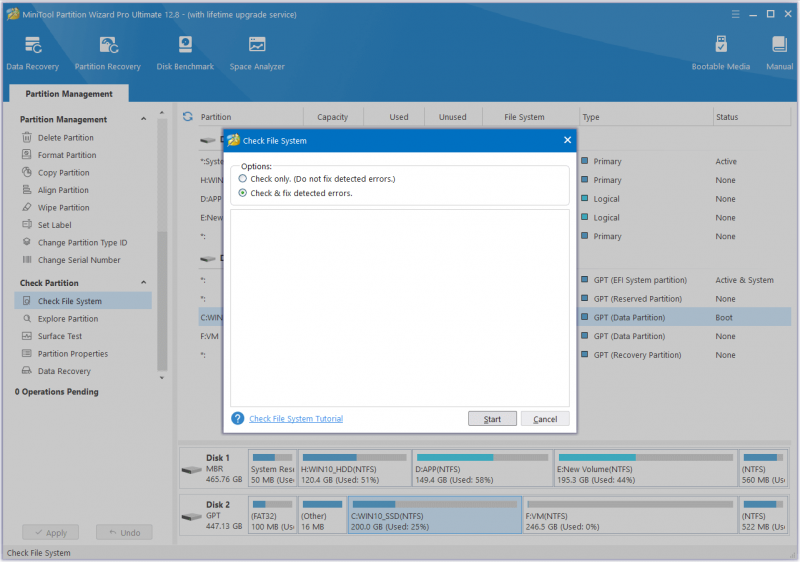Click sidebar scroll down arrow
The height and width of the screenshot is (562, 800).
click(162, 378)
